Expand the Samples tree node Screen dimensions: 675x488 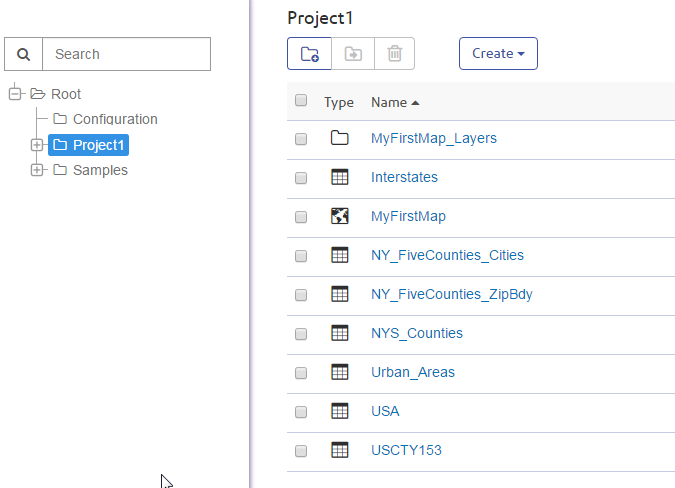(37, 170)
